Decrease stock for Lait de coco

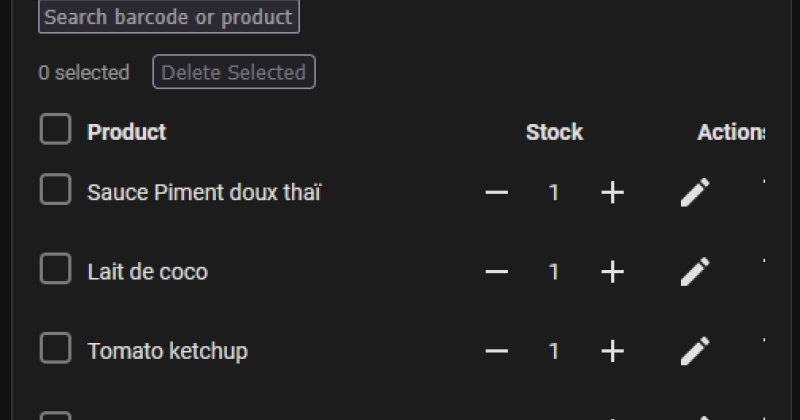pos(496,271)
